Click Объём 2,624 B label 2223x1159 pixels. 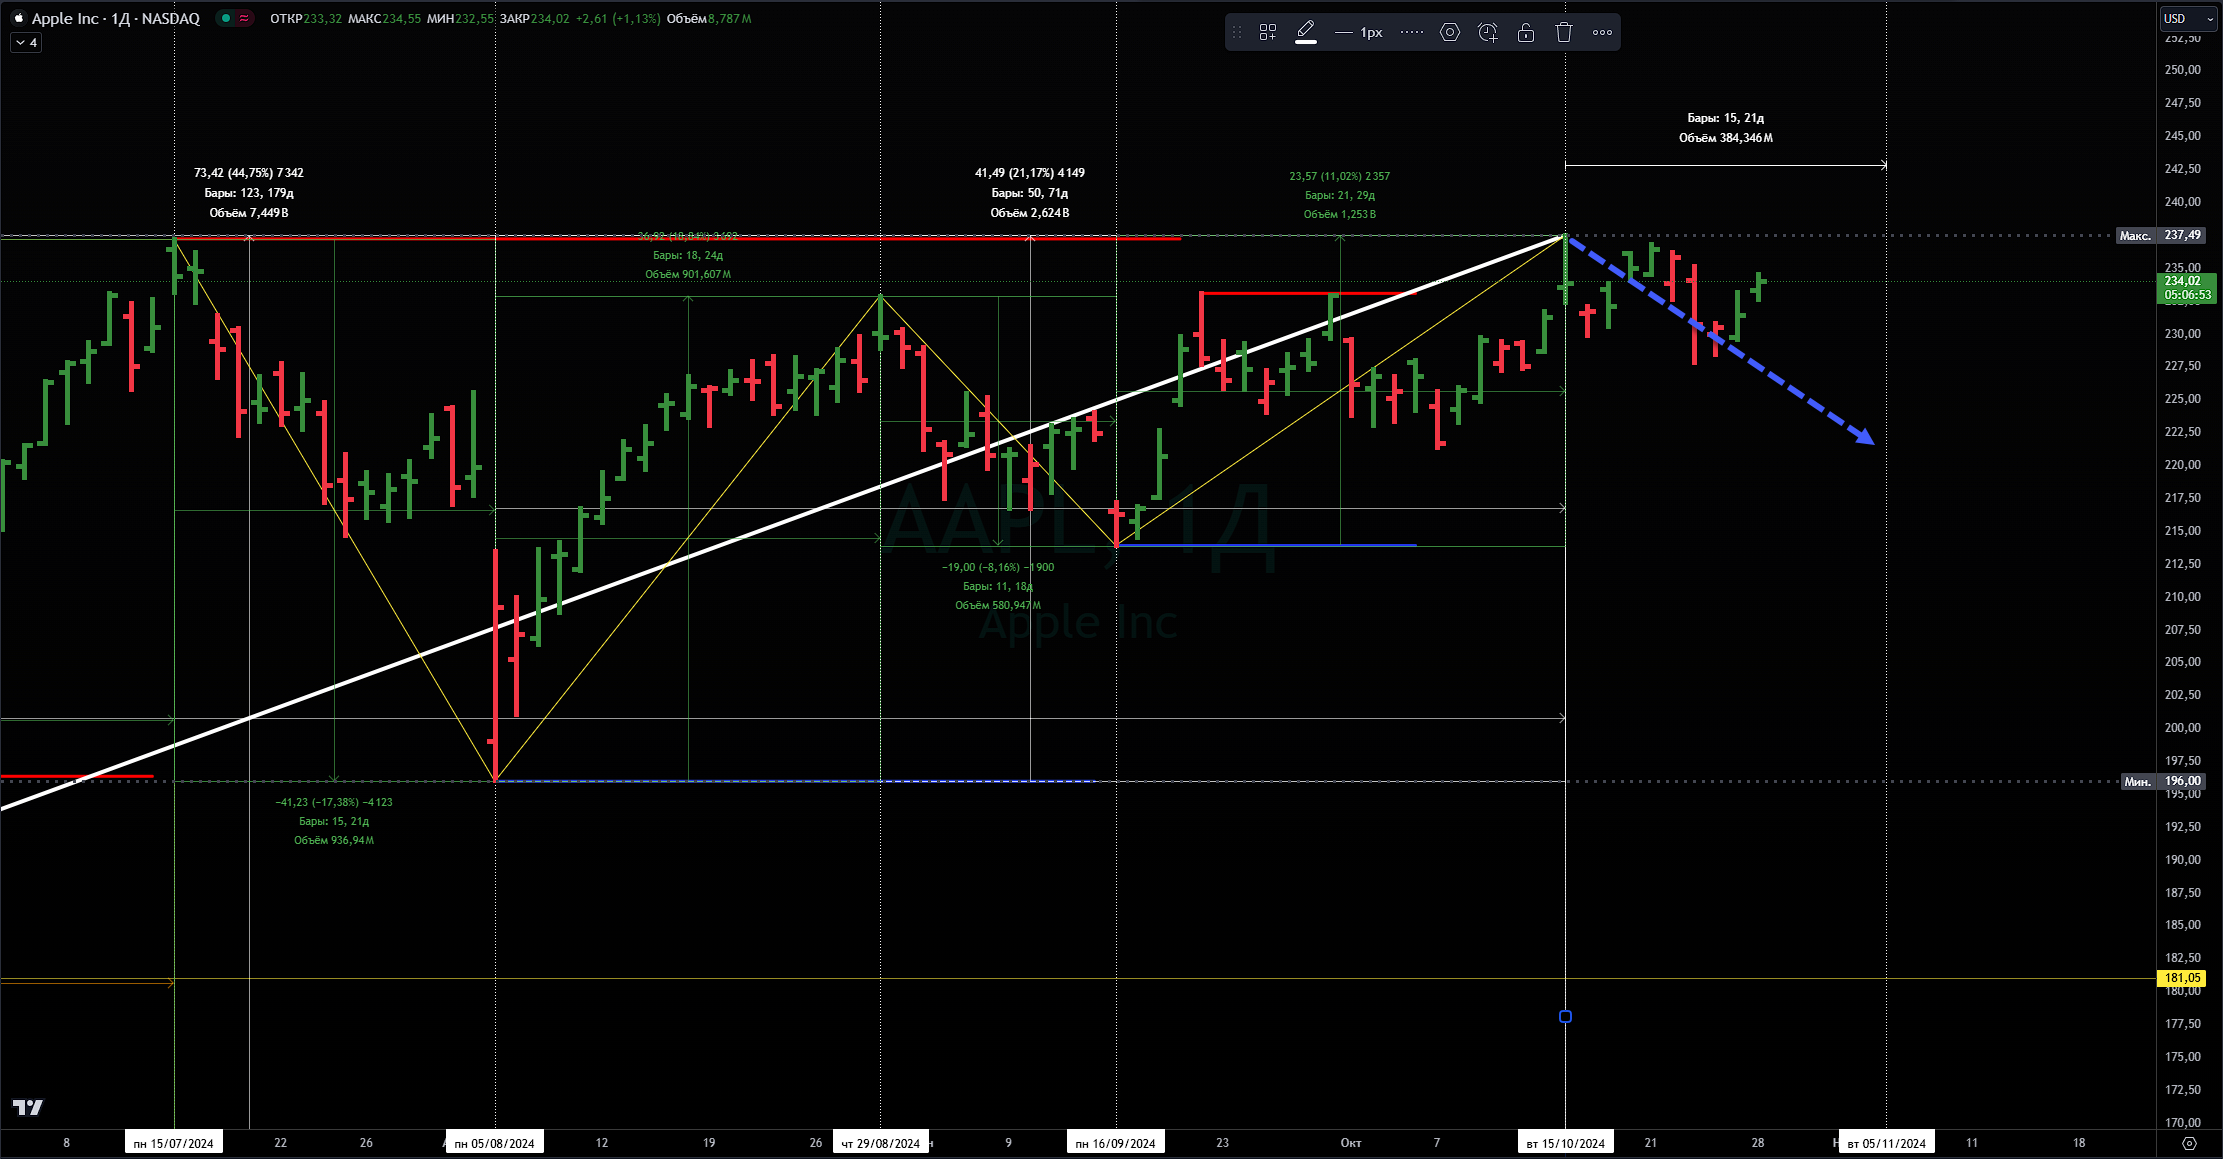click(1030, 213)
